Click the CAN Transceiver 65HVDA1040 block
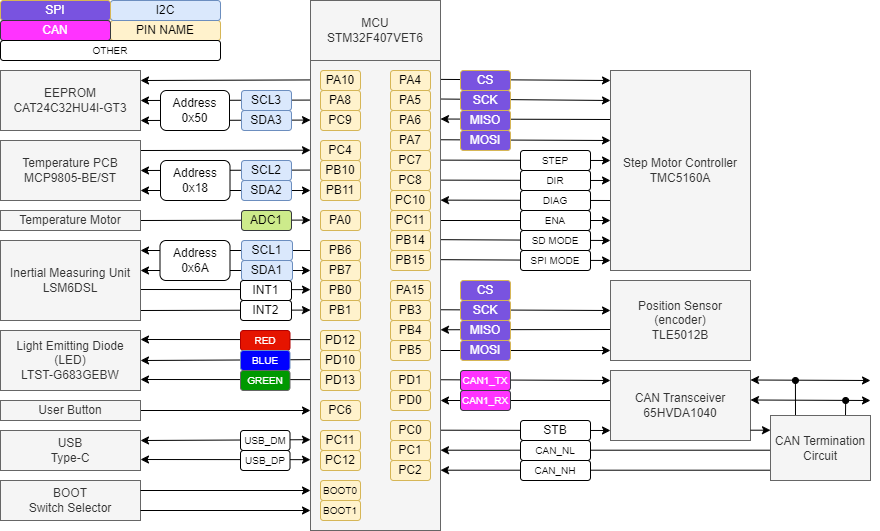This screenshot has height=531, width=880. [x=680, y=405]
